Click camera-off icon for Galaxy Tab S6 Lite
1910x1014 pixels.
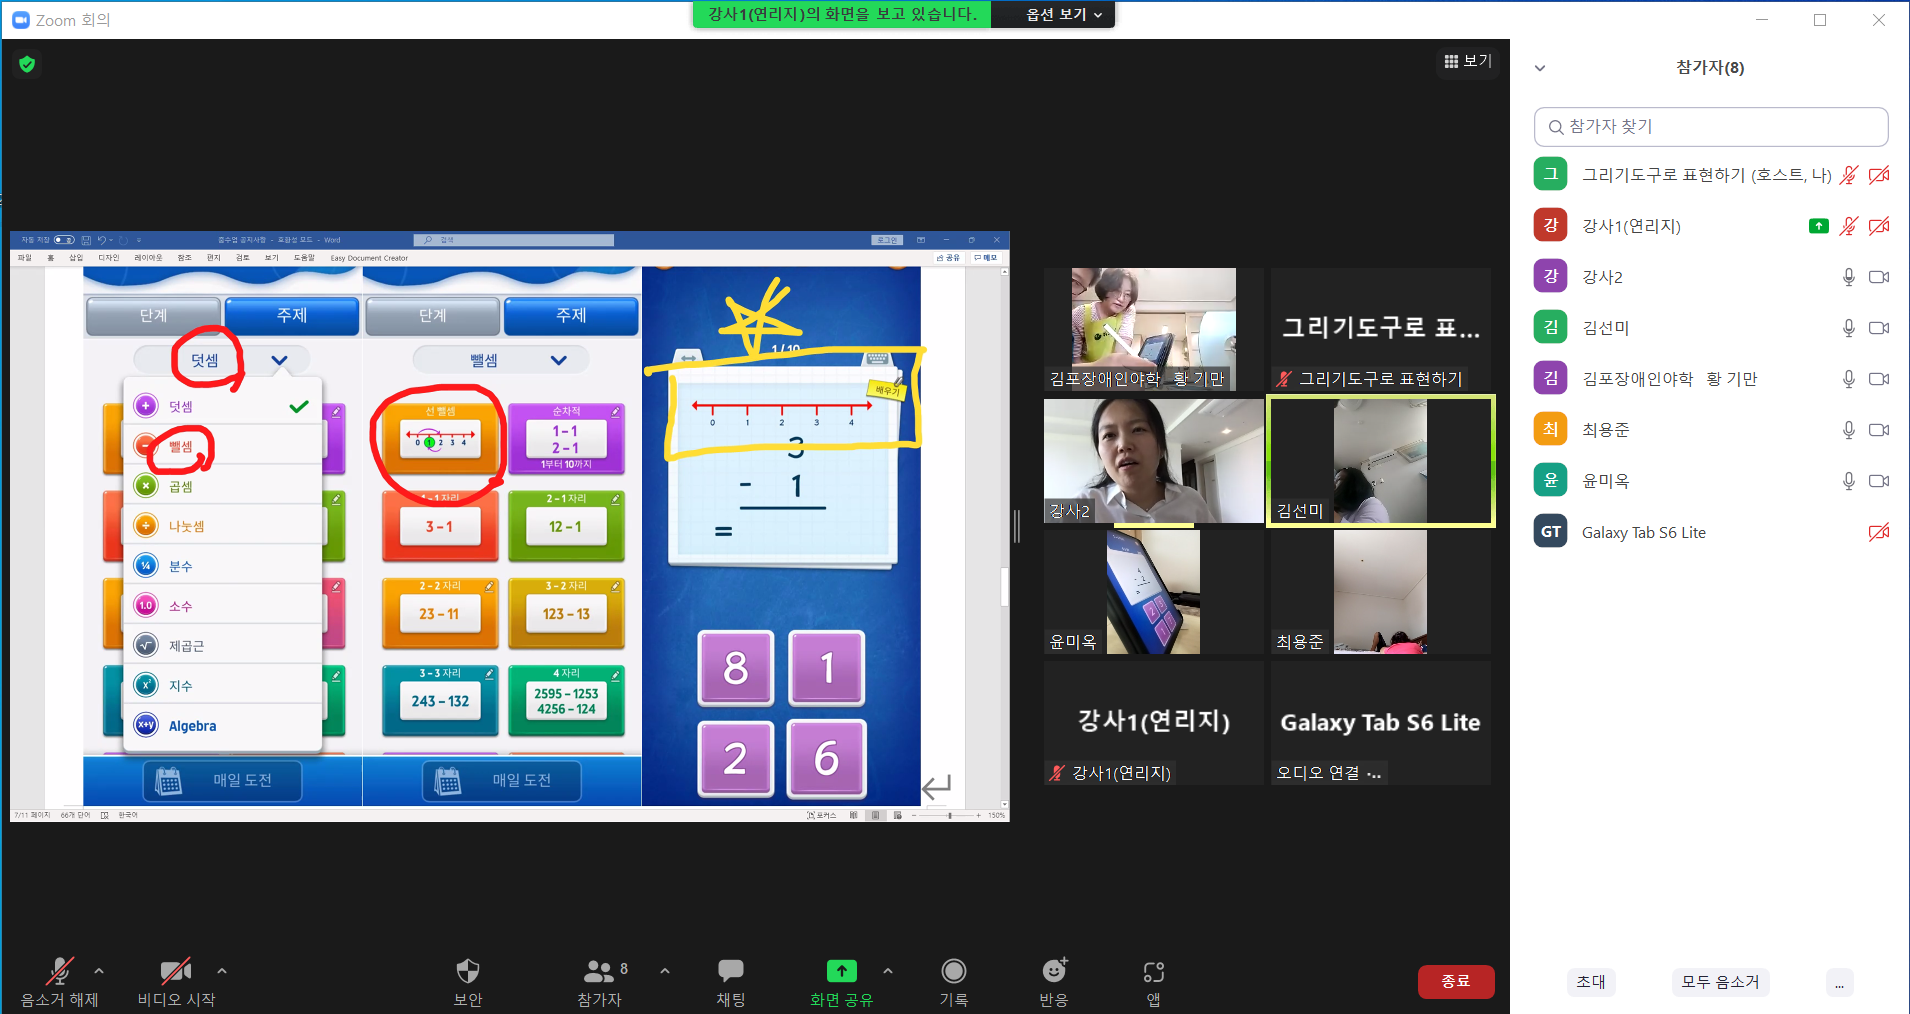[1879, 532]
